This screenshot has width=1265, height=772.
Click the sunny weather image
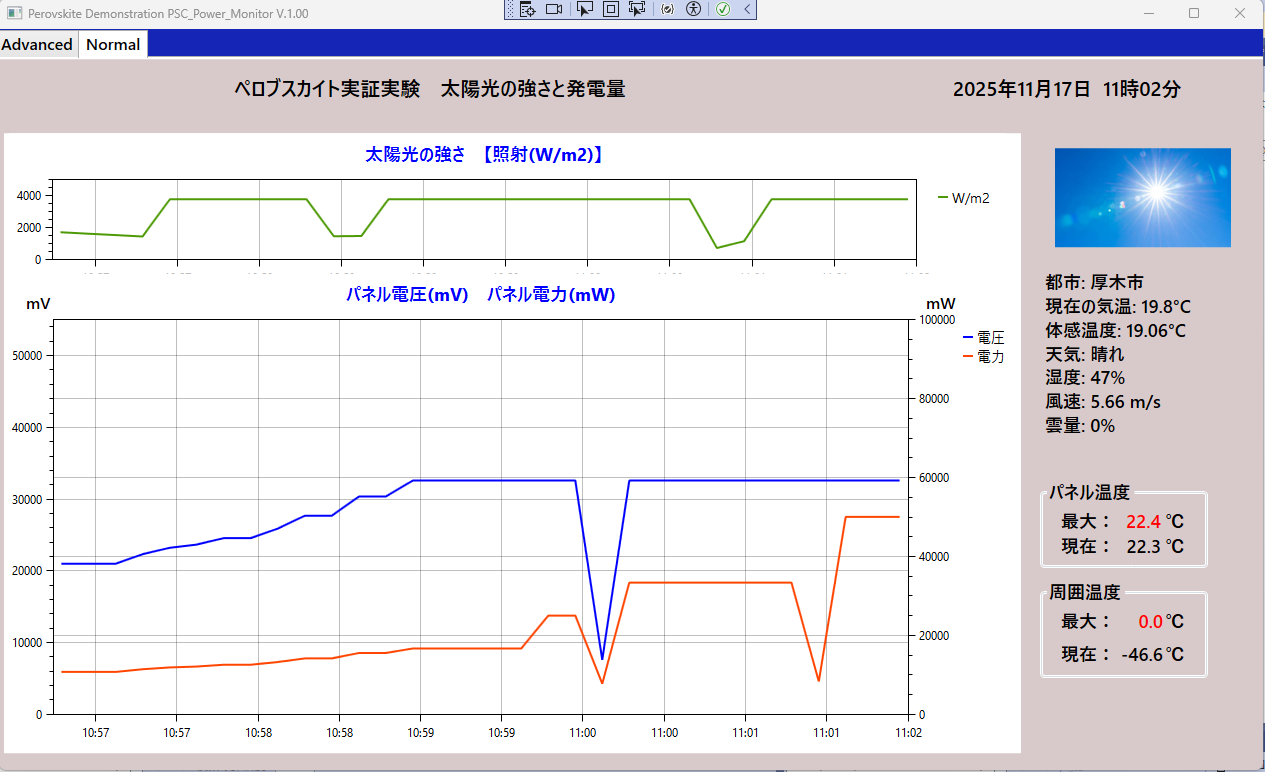tap(1142, 197)
